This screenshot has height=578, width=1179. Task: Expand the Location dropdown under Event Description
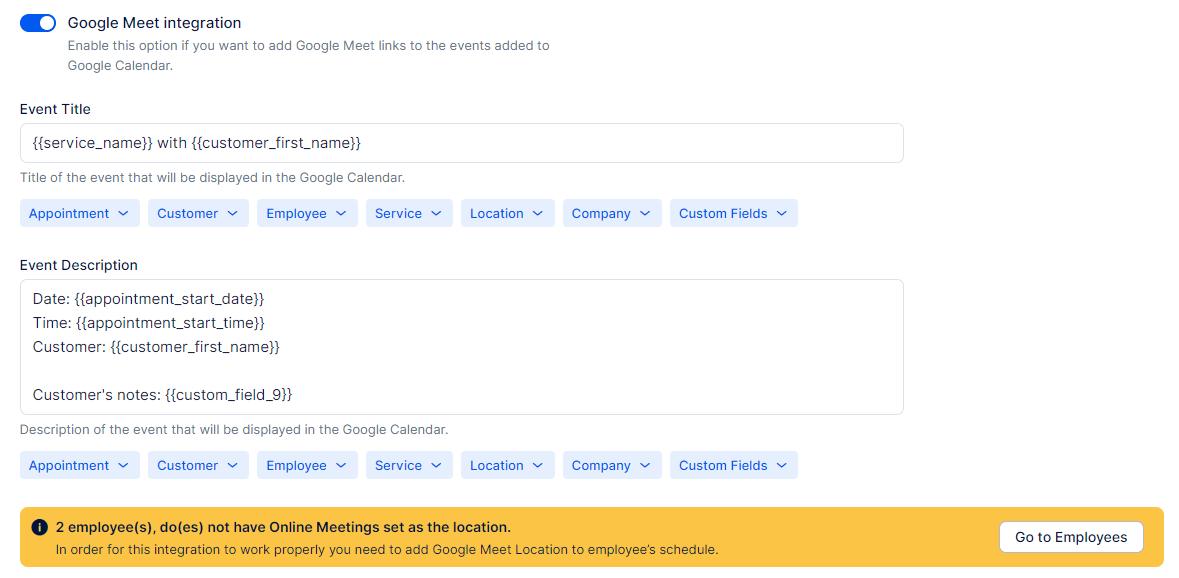click(507, 465)
